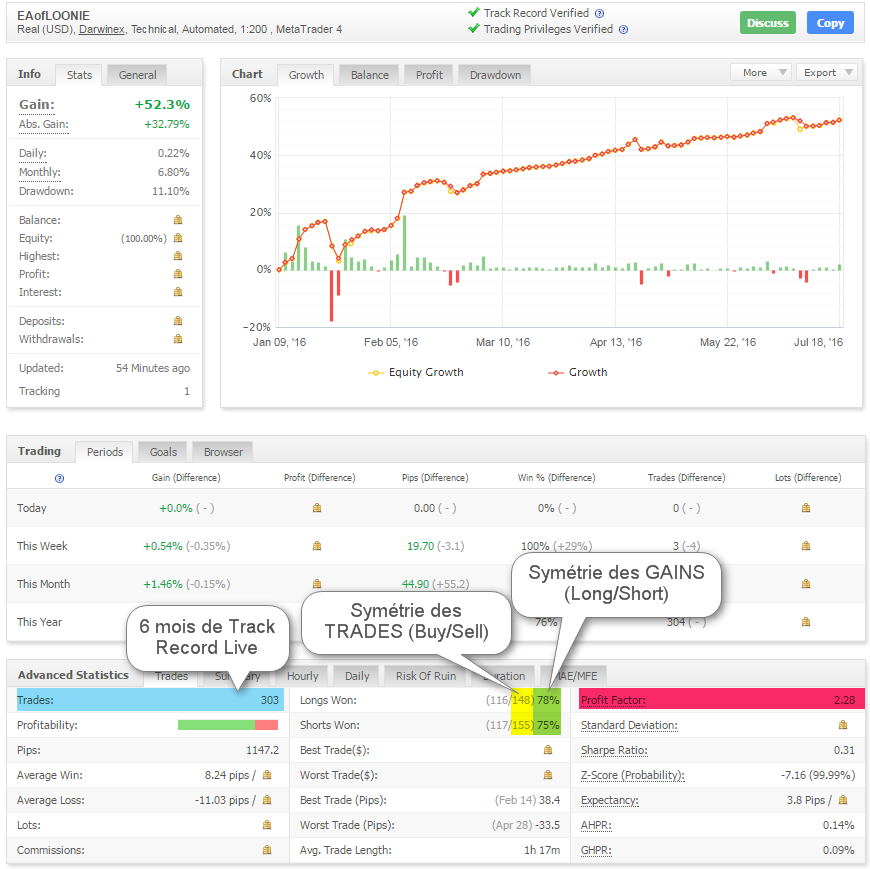
Task: Click the GHPR label link
Action: tap(596, 850)
